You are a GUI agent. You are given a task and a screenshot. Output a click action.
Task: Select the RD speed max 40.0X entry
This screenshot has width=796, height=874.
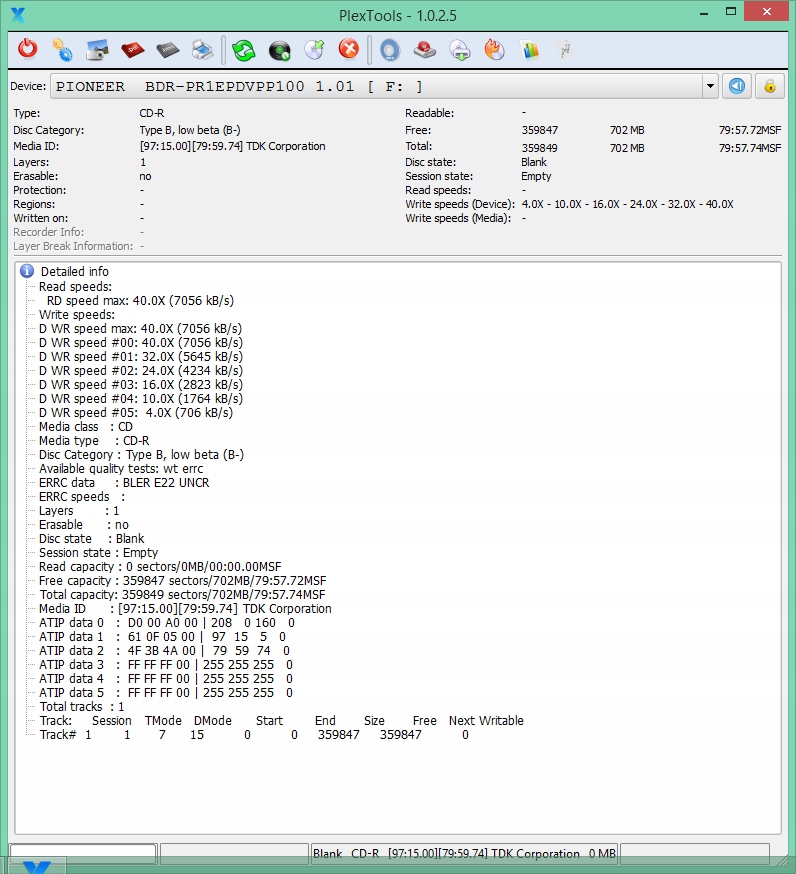(x=140, y=300)
